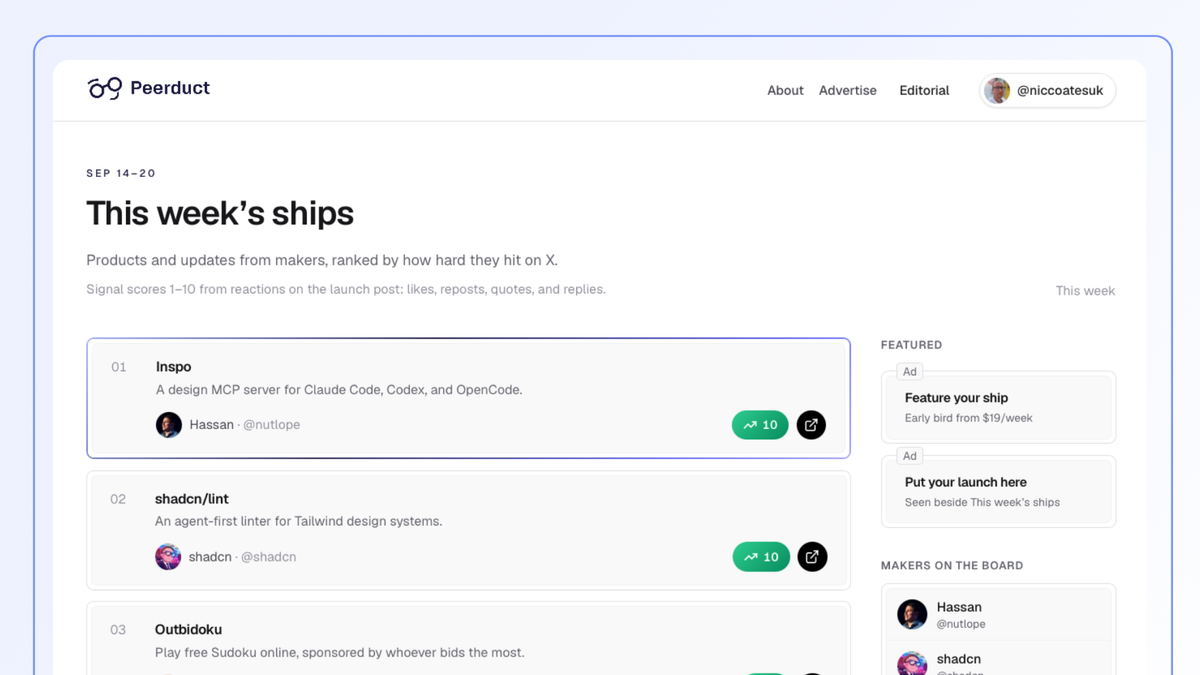Open the @niccoatesuk account menu
1200x675 pixels.
(1048, 91)
